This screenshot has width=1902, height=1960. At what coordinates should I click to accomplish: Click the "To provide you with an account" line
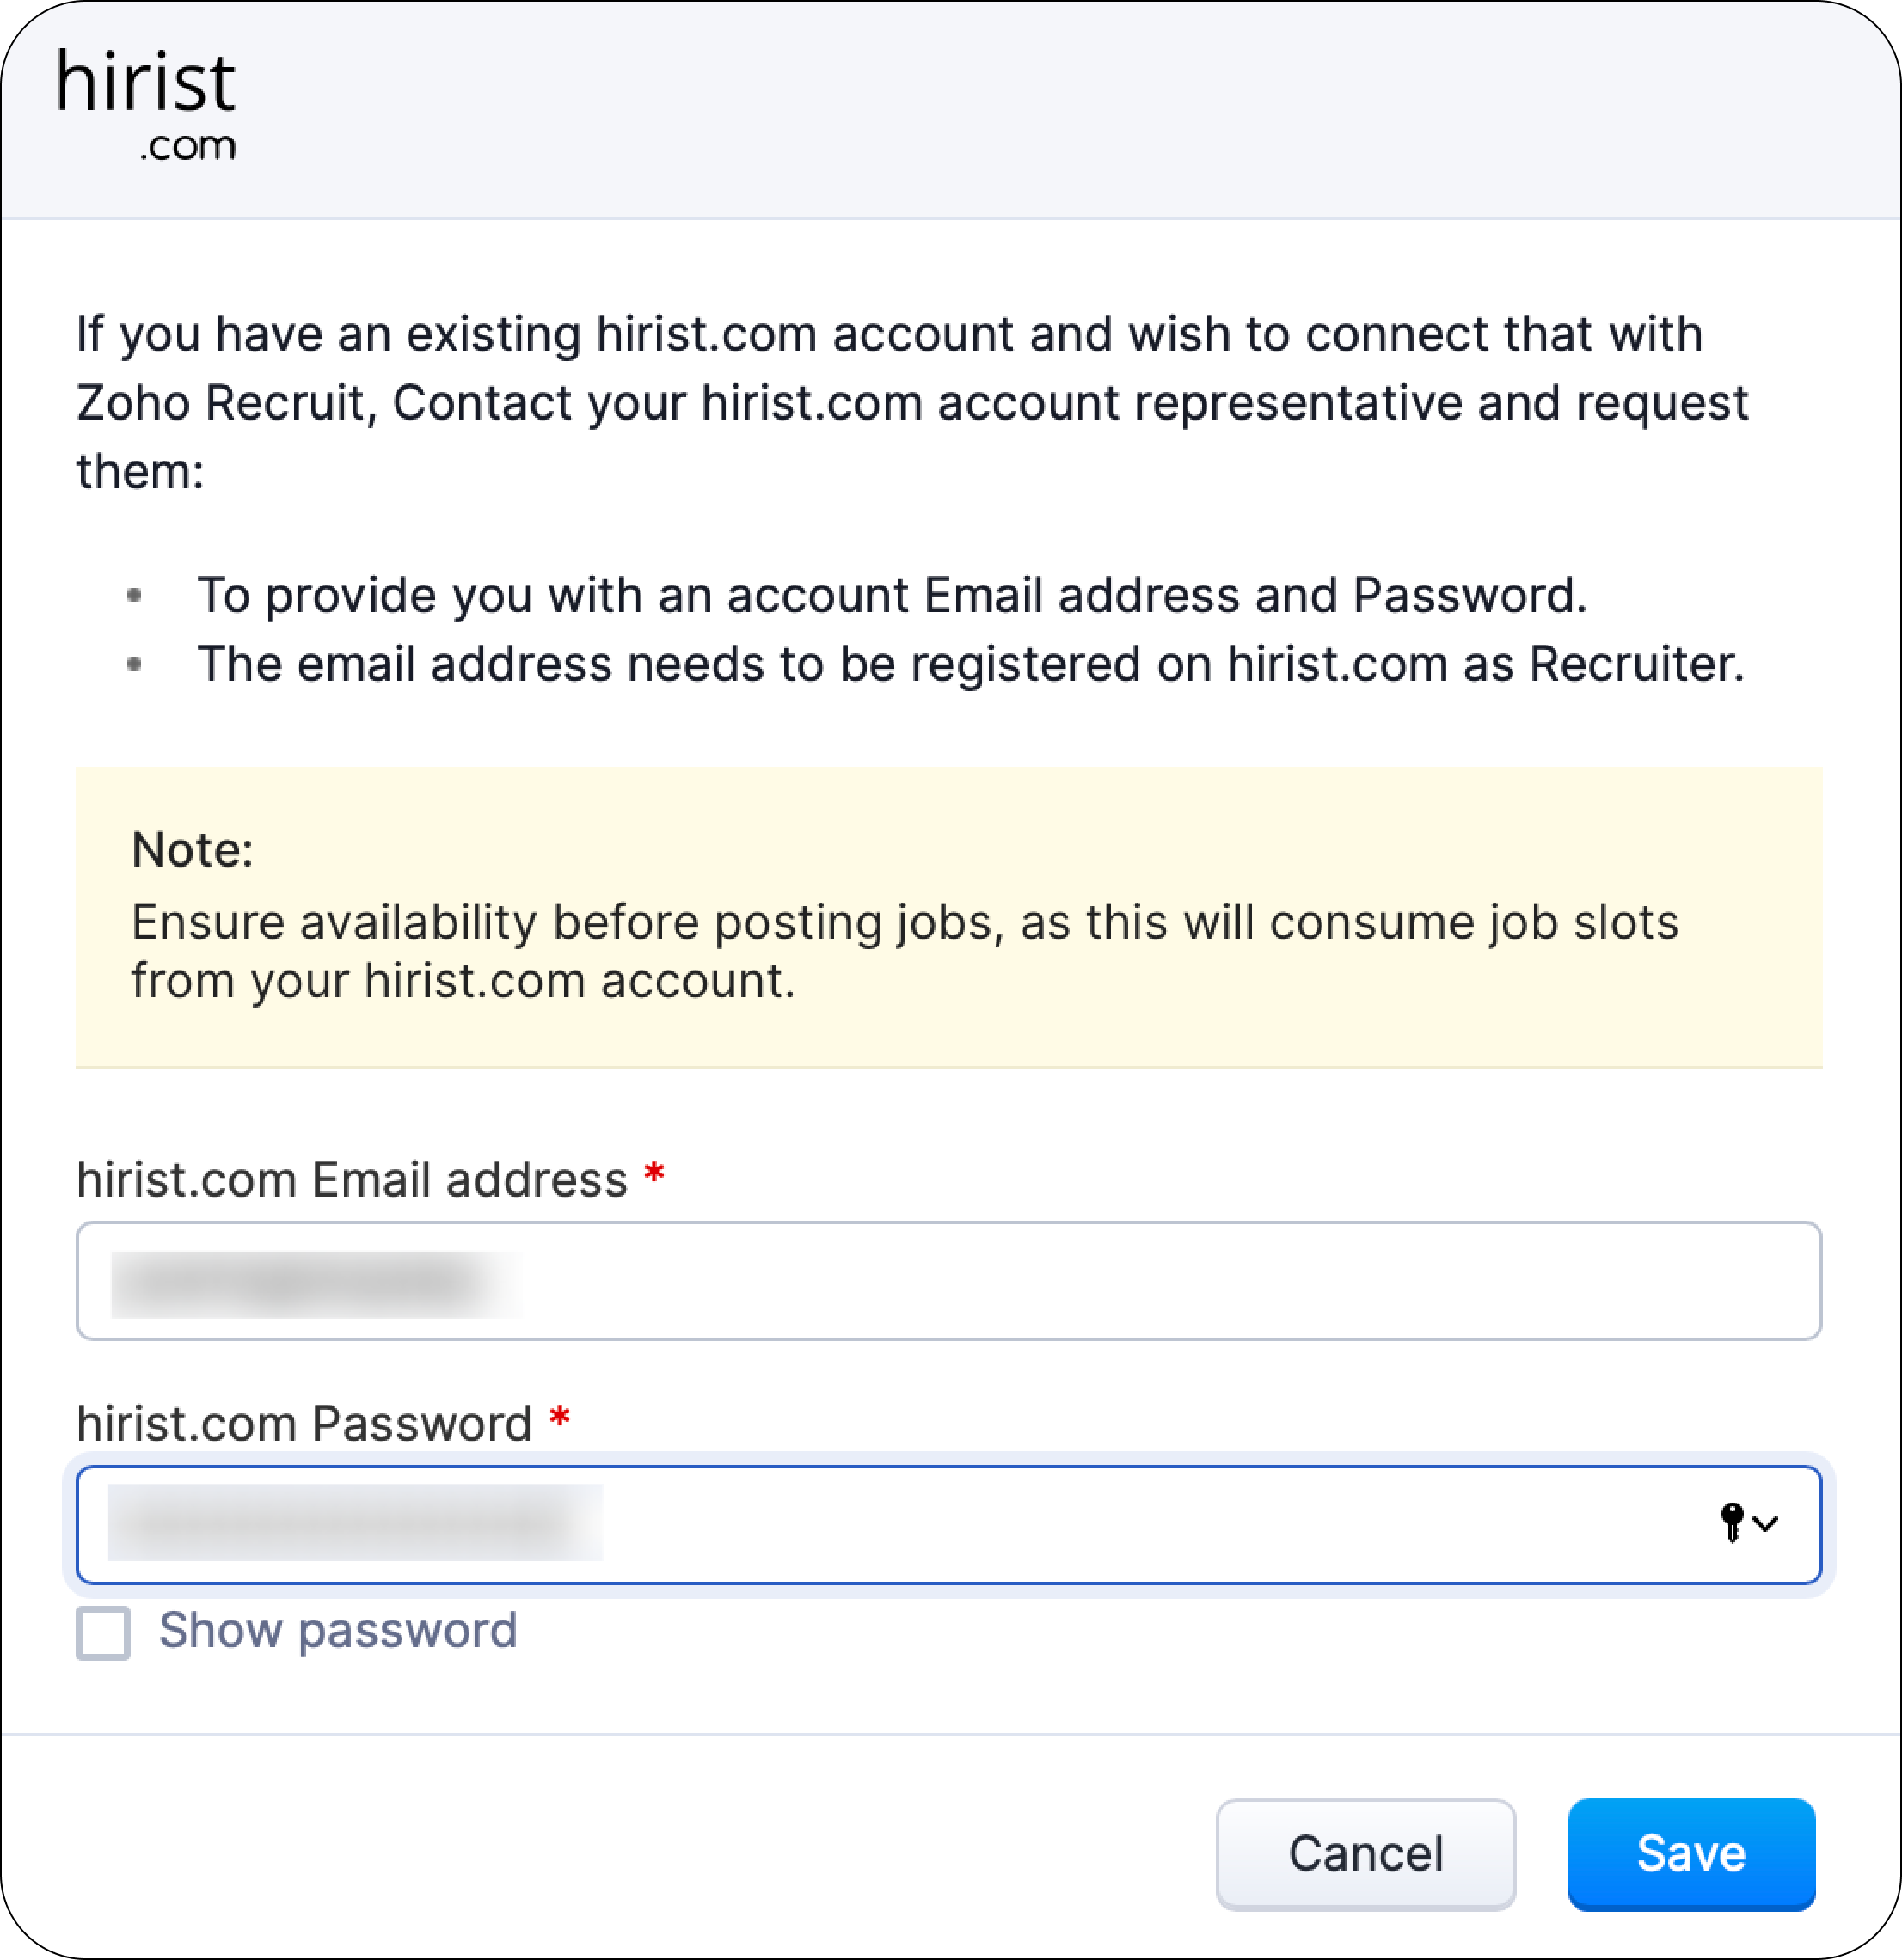tap(892, 596)
